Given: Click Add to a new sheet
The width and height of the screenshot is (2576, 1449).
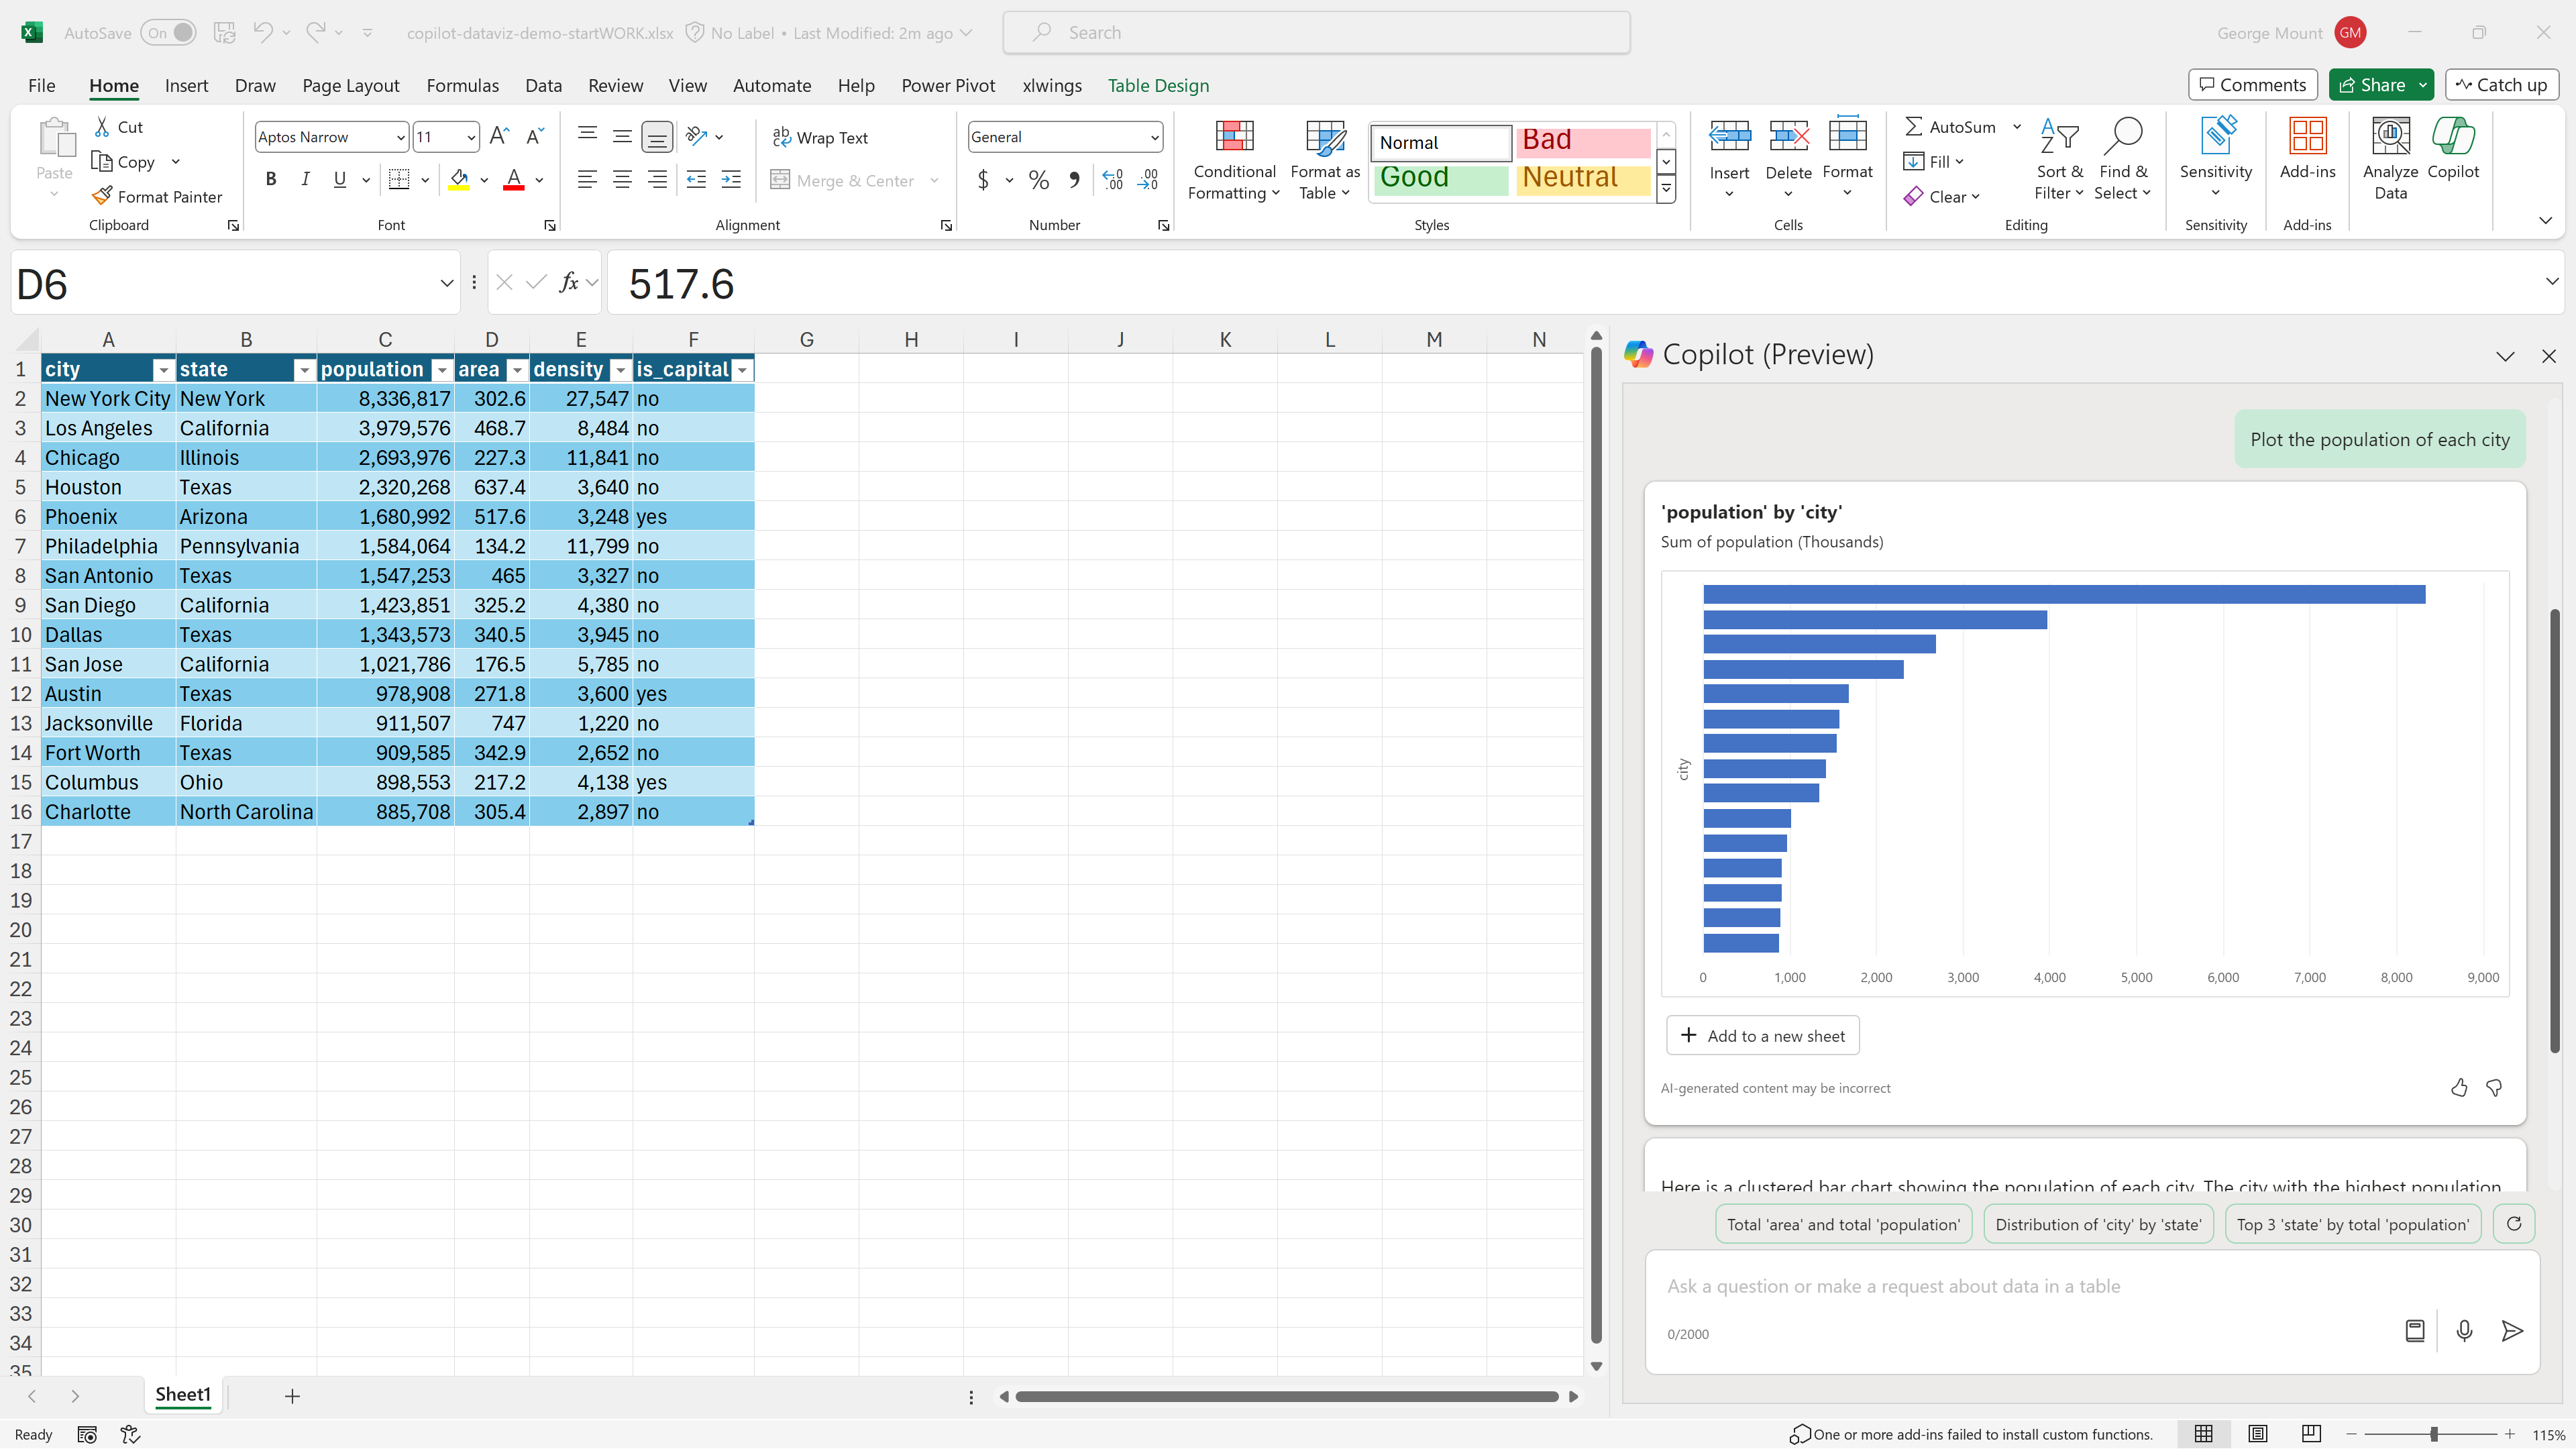Looking at the screenshot, I should click(1762, 1036).
